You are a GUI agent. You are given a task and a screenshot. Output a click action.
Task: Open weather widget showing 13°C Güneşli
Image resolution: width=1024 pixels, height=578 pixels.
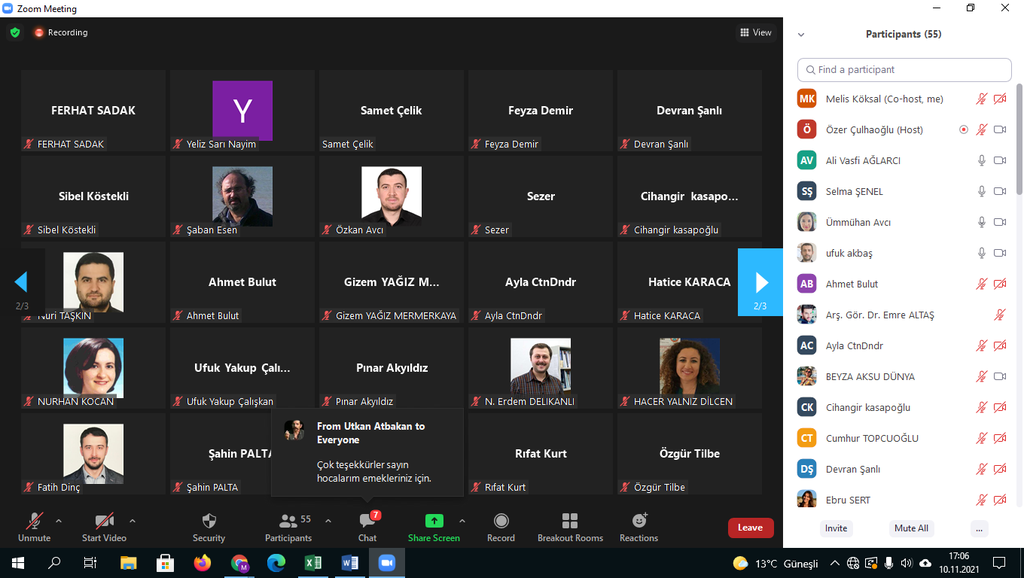pyautogui.click(x=776, y=563)
